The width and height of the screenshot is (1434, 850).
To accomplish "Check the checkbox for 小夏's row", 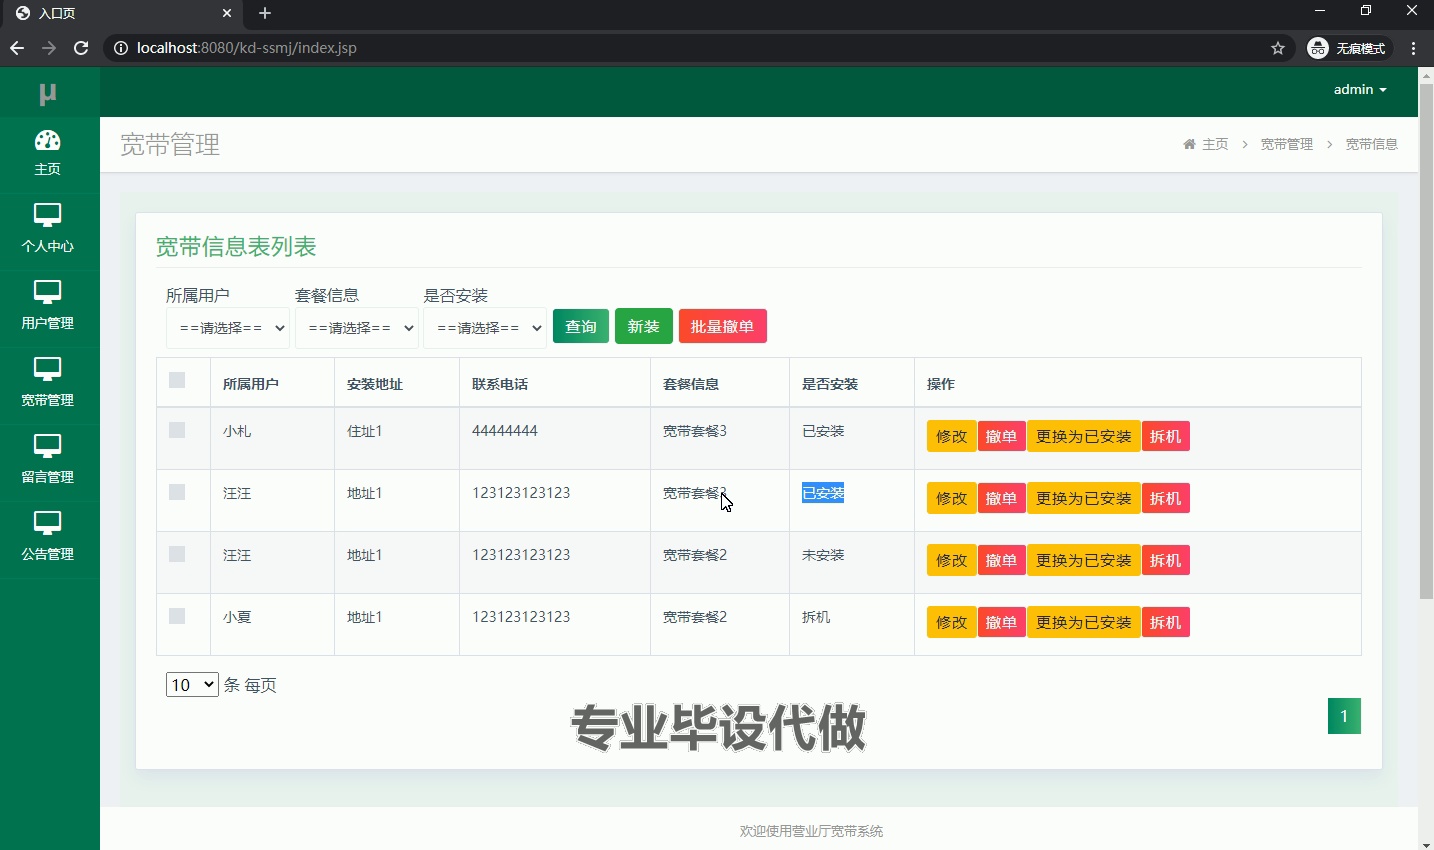I will 177,616.
